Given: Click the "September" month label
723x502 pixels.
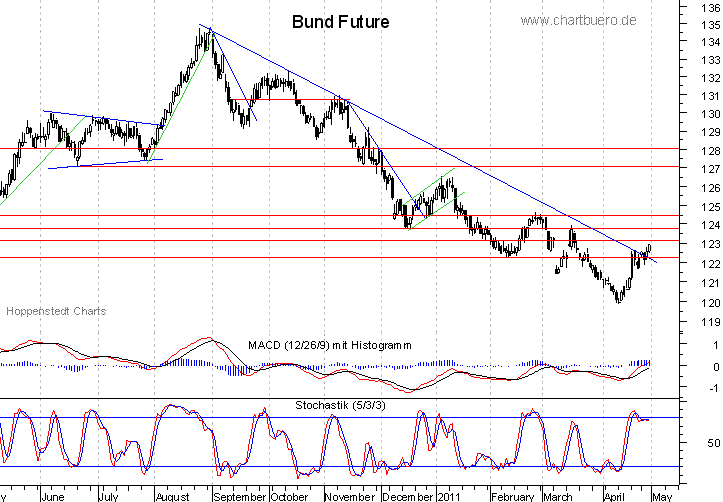Looking at the screenshot, I should (240, 496).
